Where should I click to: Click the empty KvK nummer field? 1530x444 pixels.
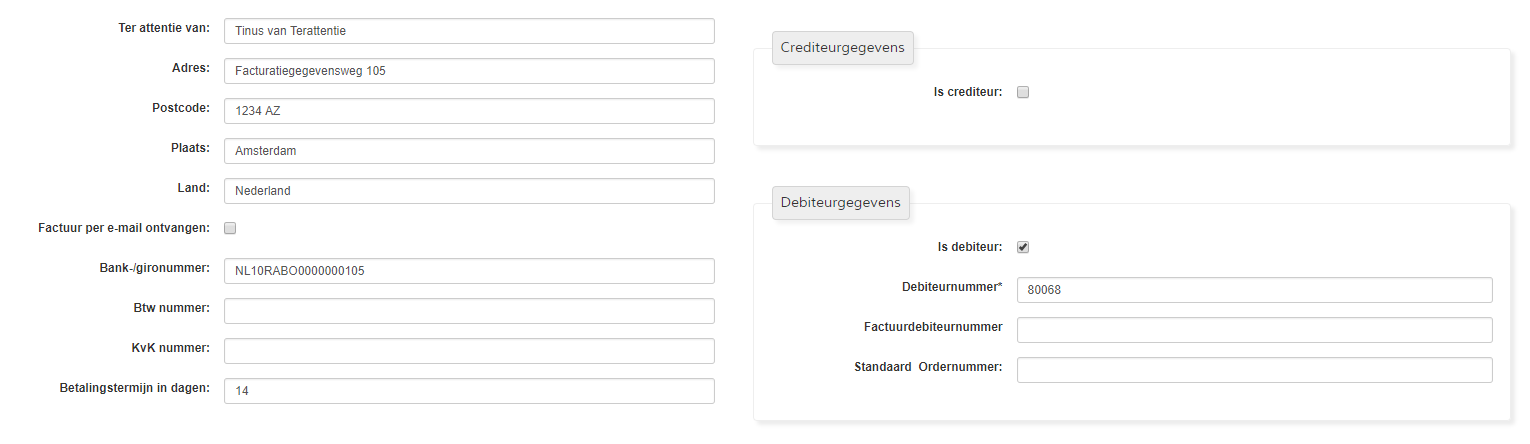point(469,351)
